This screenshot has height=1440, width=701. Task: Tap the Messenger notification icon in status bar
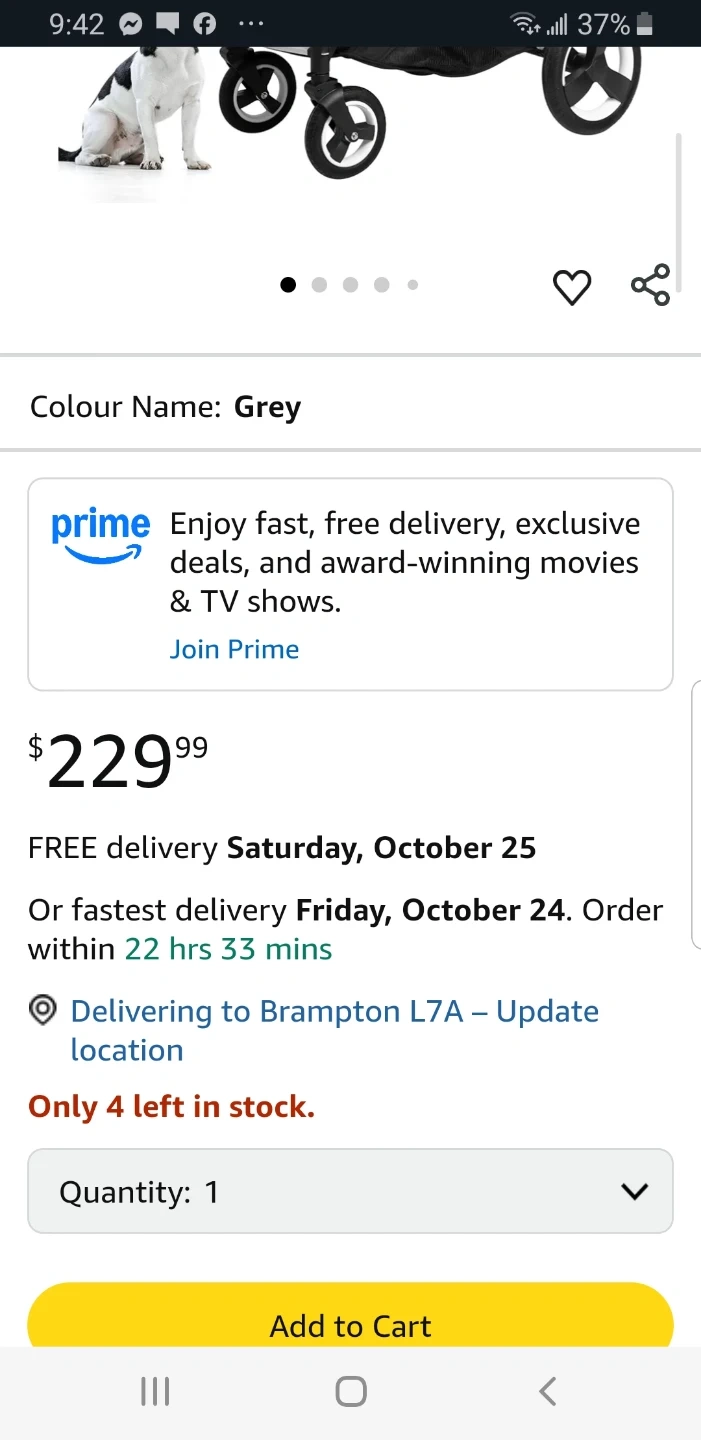[130, 24]
